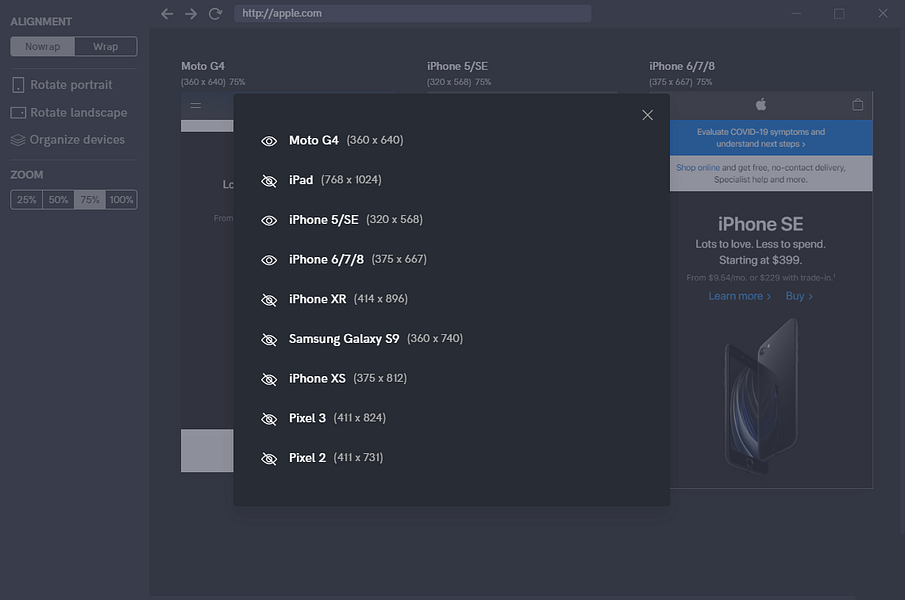905x600 pixels.
Task: Open the COVID-19 symptoms banner link
Action: point(761,138)
